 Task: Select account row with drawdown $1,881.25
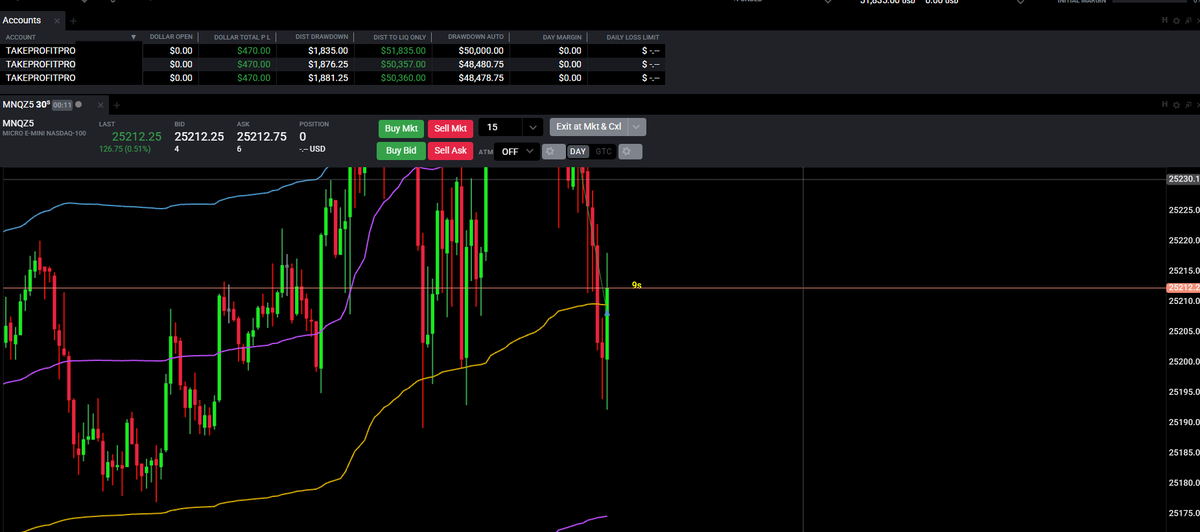[332, 78]
